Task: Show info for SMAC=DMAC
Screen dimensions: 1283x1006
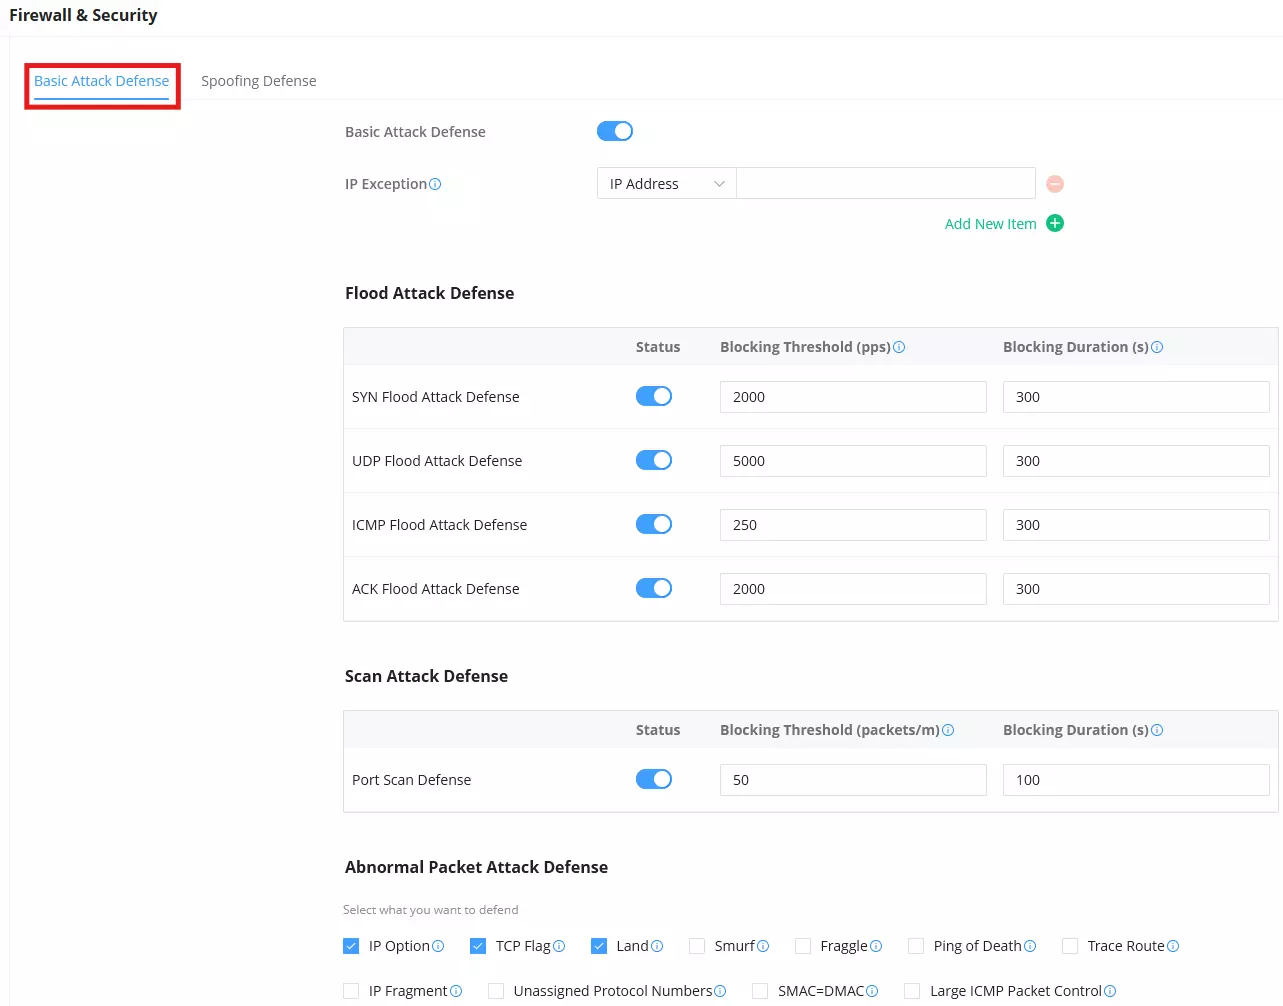Action: (872, 991)
